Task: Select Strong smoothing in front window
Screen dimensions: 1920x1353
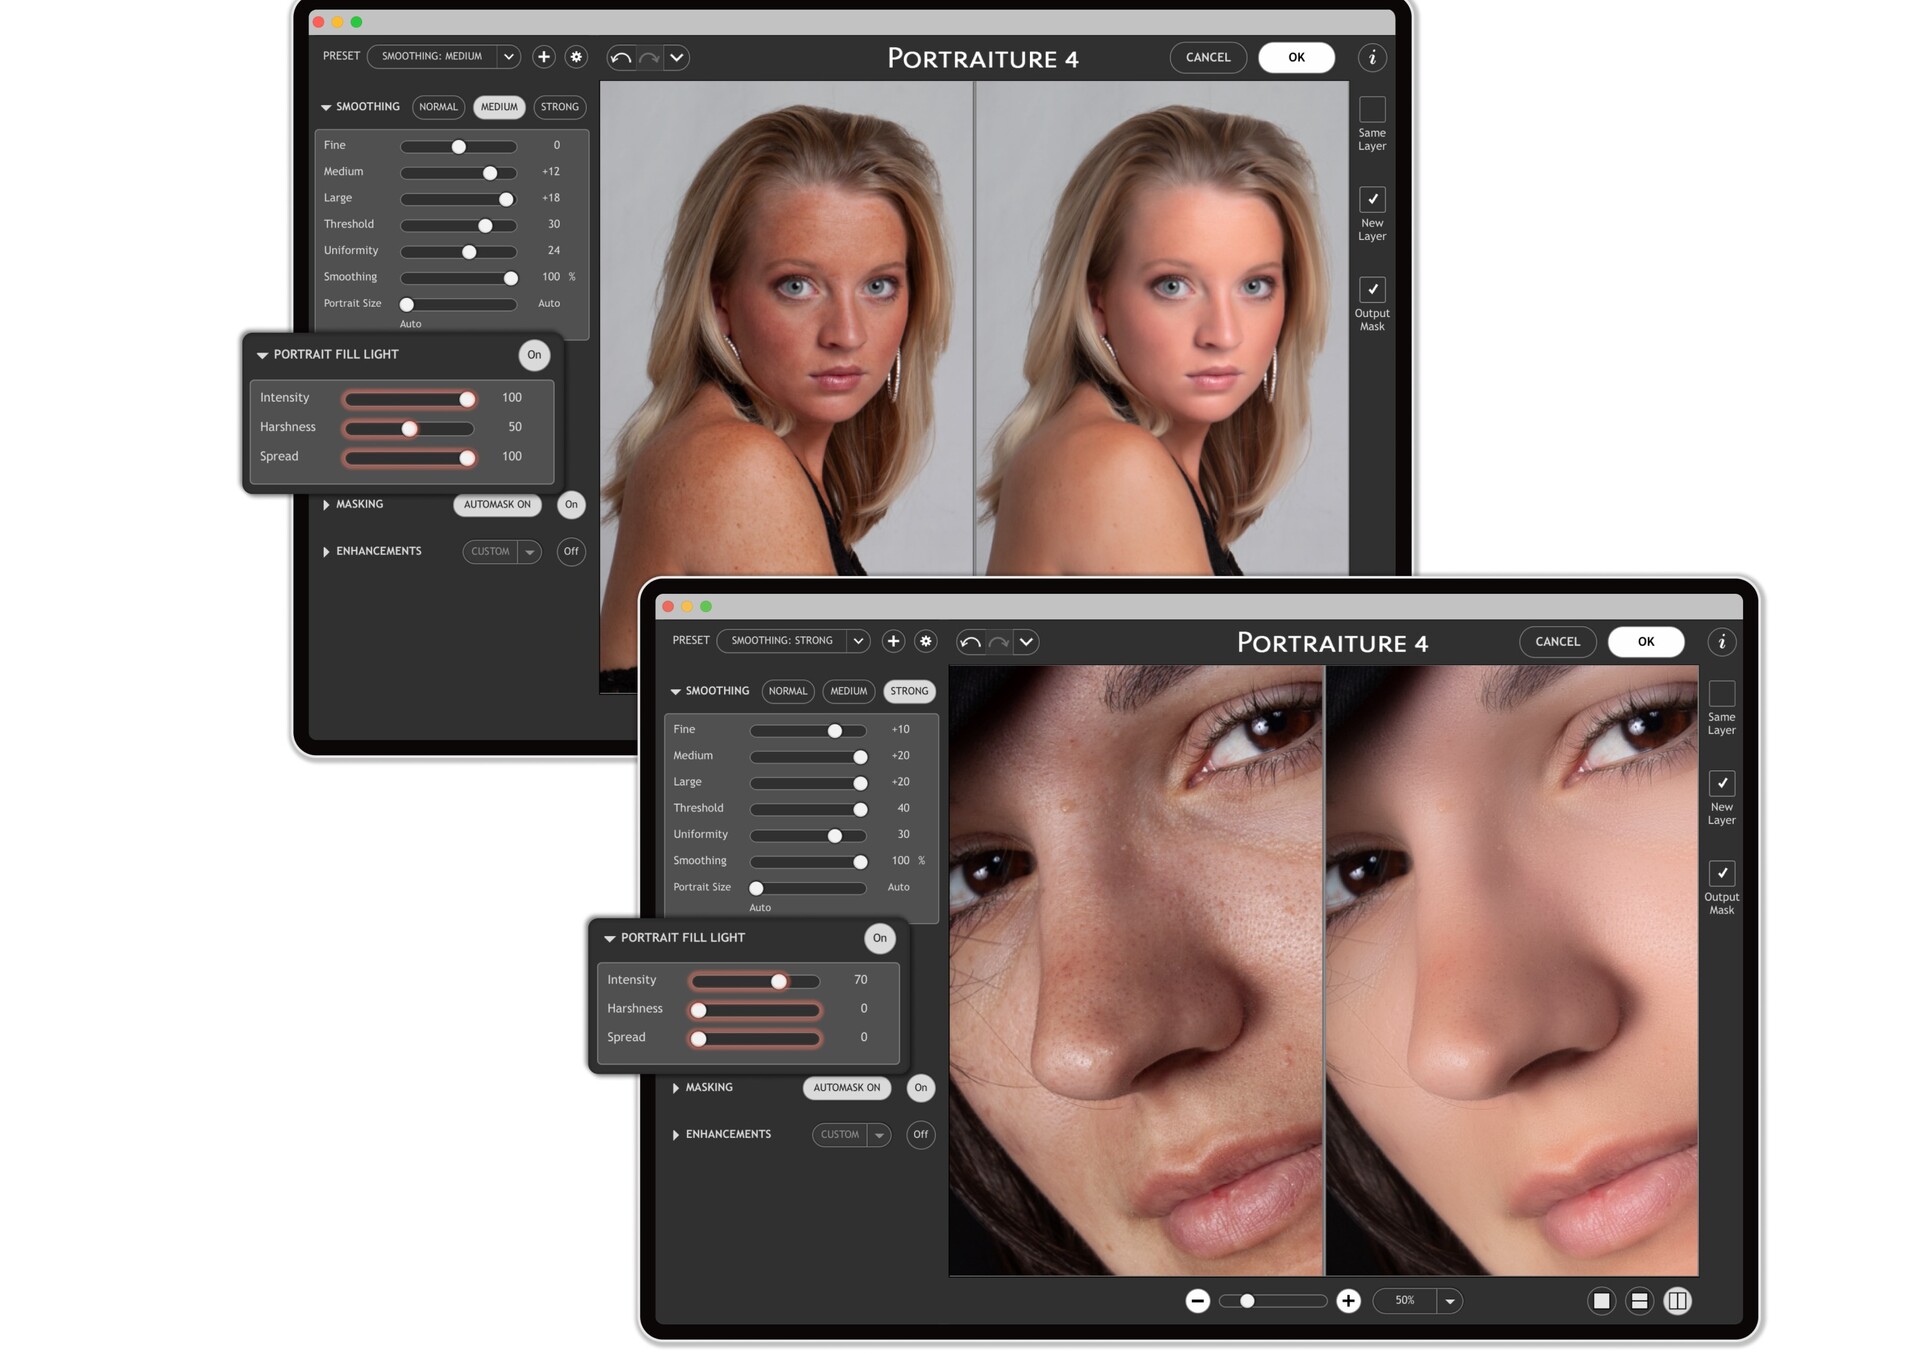Action: click(909, 691)
